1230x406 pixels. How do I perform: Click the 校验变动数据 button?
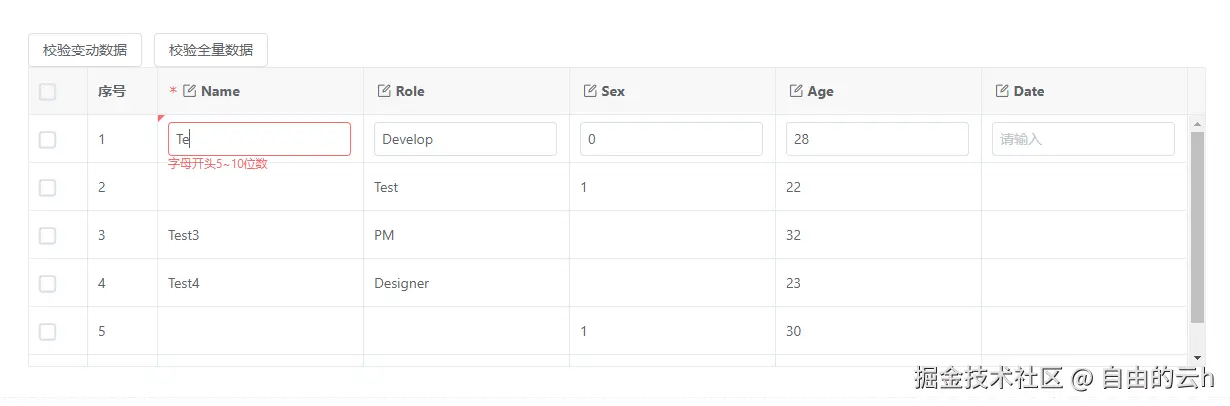pyautogui.click(x=85, y=50)
